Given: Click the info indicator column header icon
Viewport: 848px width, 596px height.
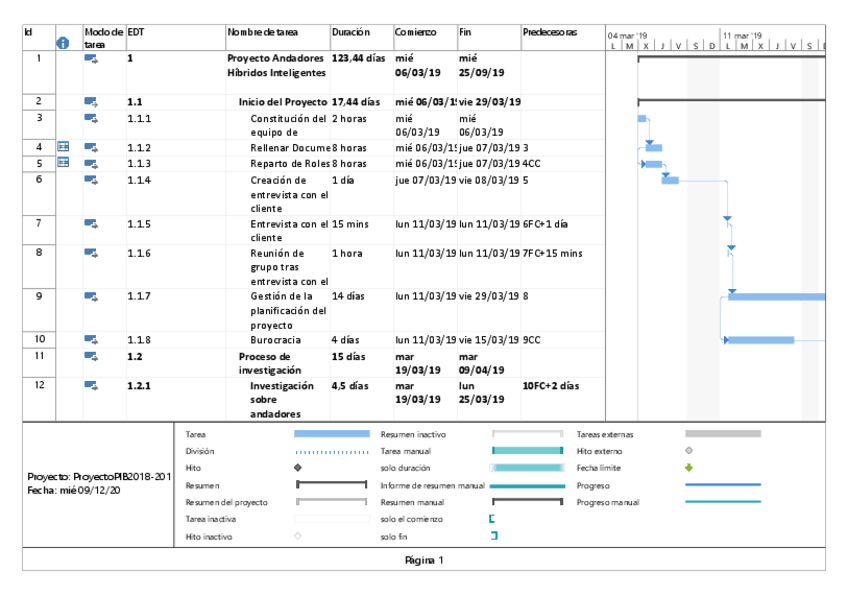Looking at the screenshot, I should click(x=62, y=43).
